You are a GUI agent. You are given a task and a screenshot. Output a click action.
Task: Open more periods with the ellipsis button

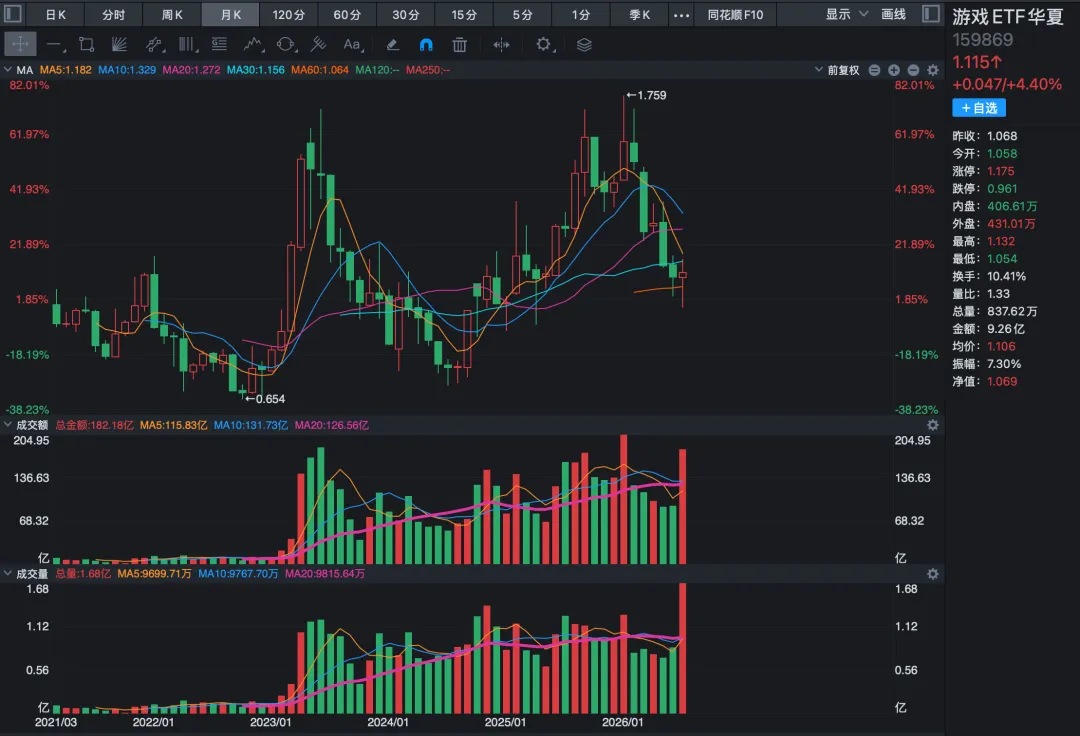[681, 14]
